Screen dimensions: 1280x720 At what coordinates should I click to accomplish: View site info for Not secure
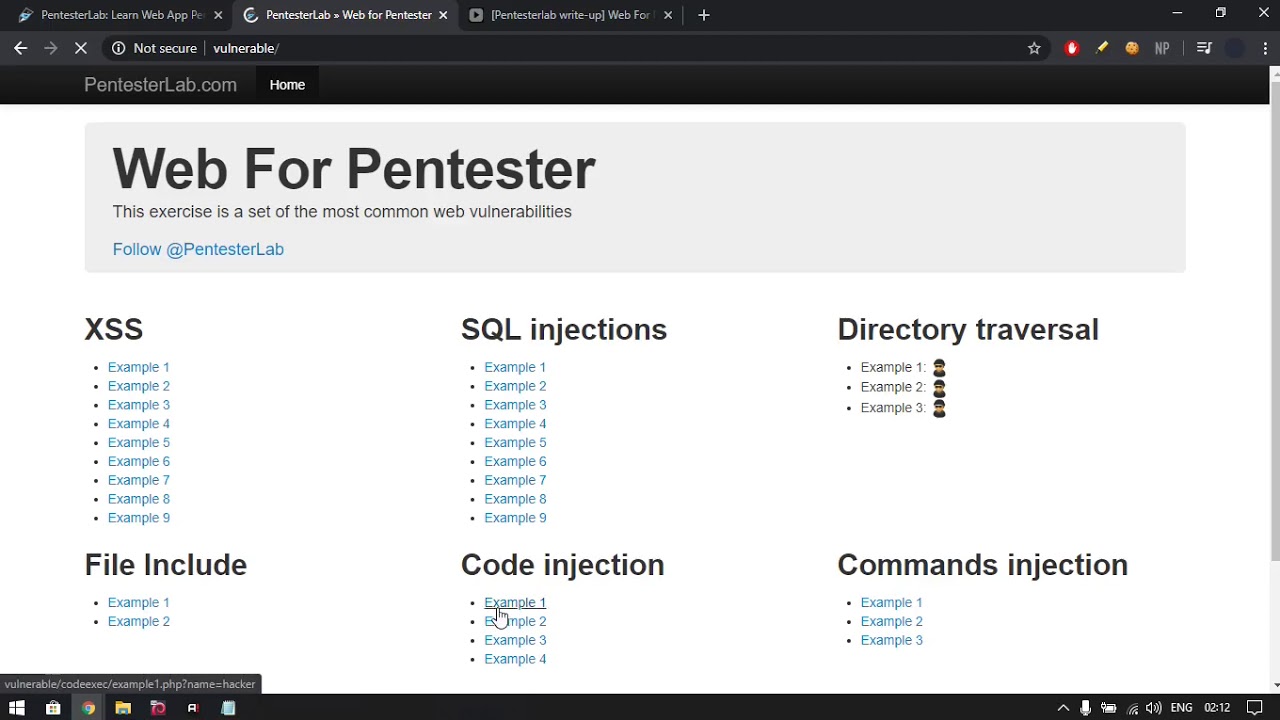[x=154, y=48]
